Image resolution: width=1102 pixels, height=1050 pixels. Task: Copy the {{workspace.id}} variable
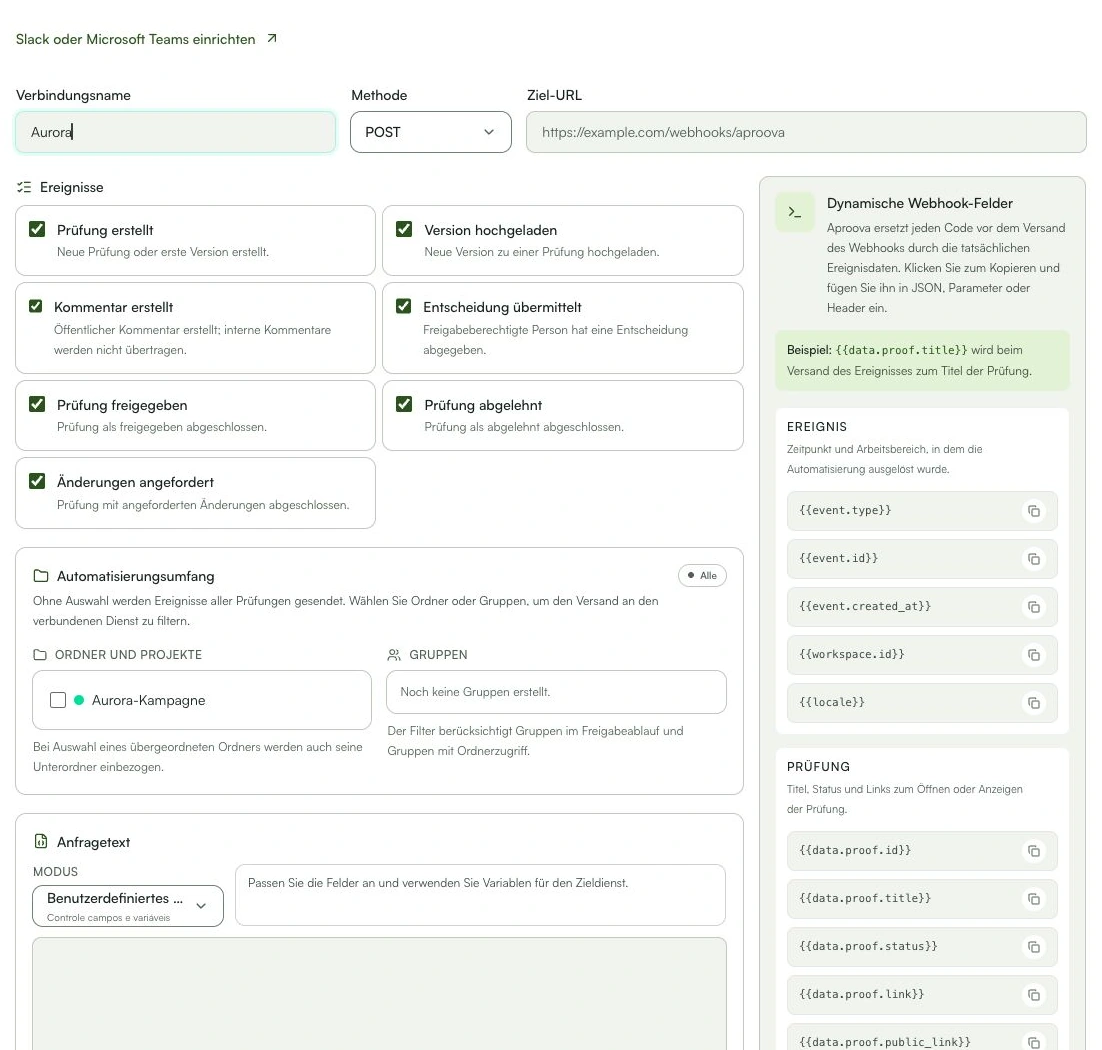[1033, 655]
